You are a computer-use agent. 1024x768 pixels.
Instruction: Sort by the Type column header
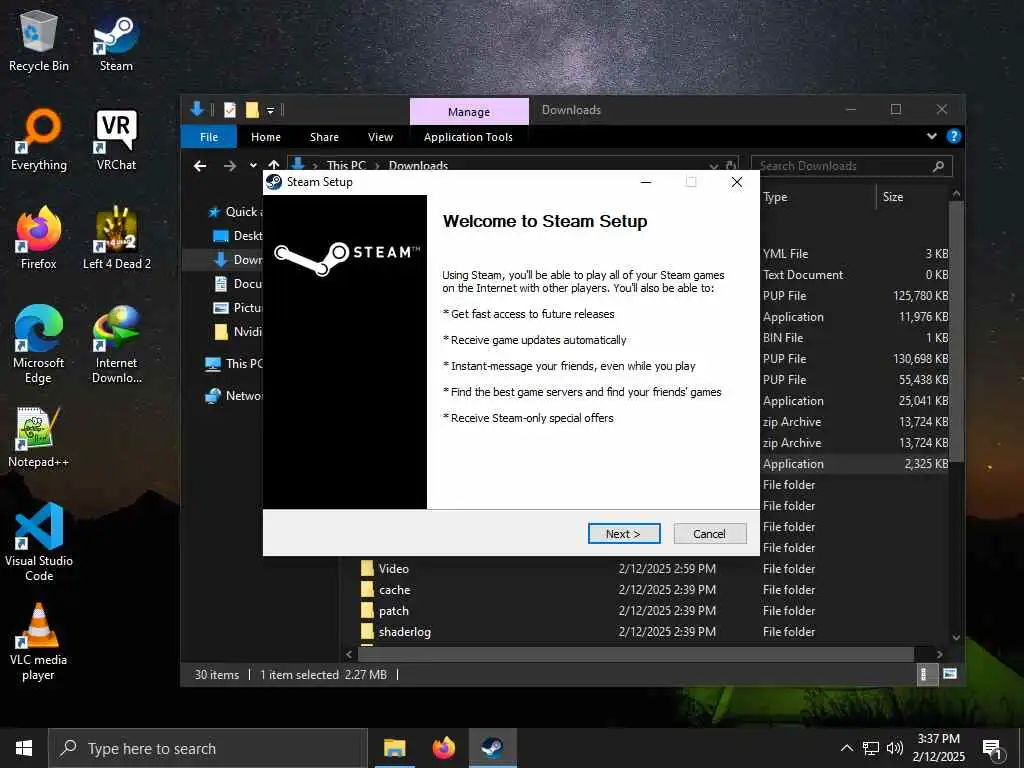click(x=818, y=197)
